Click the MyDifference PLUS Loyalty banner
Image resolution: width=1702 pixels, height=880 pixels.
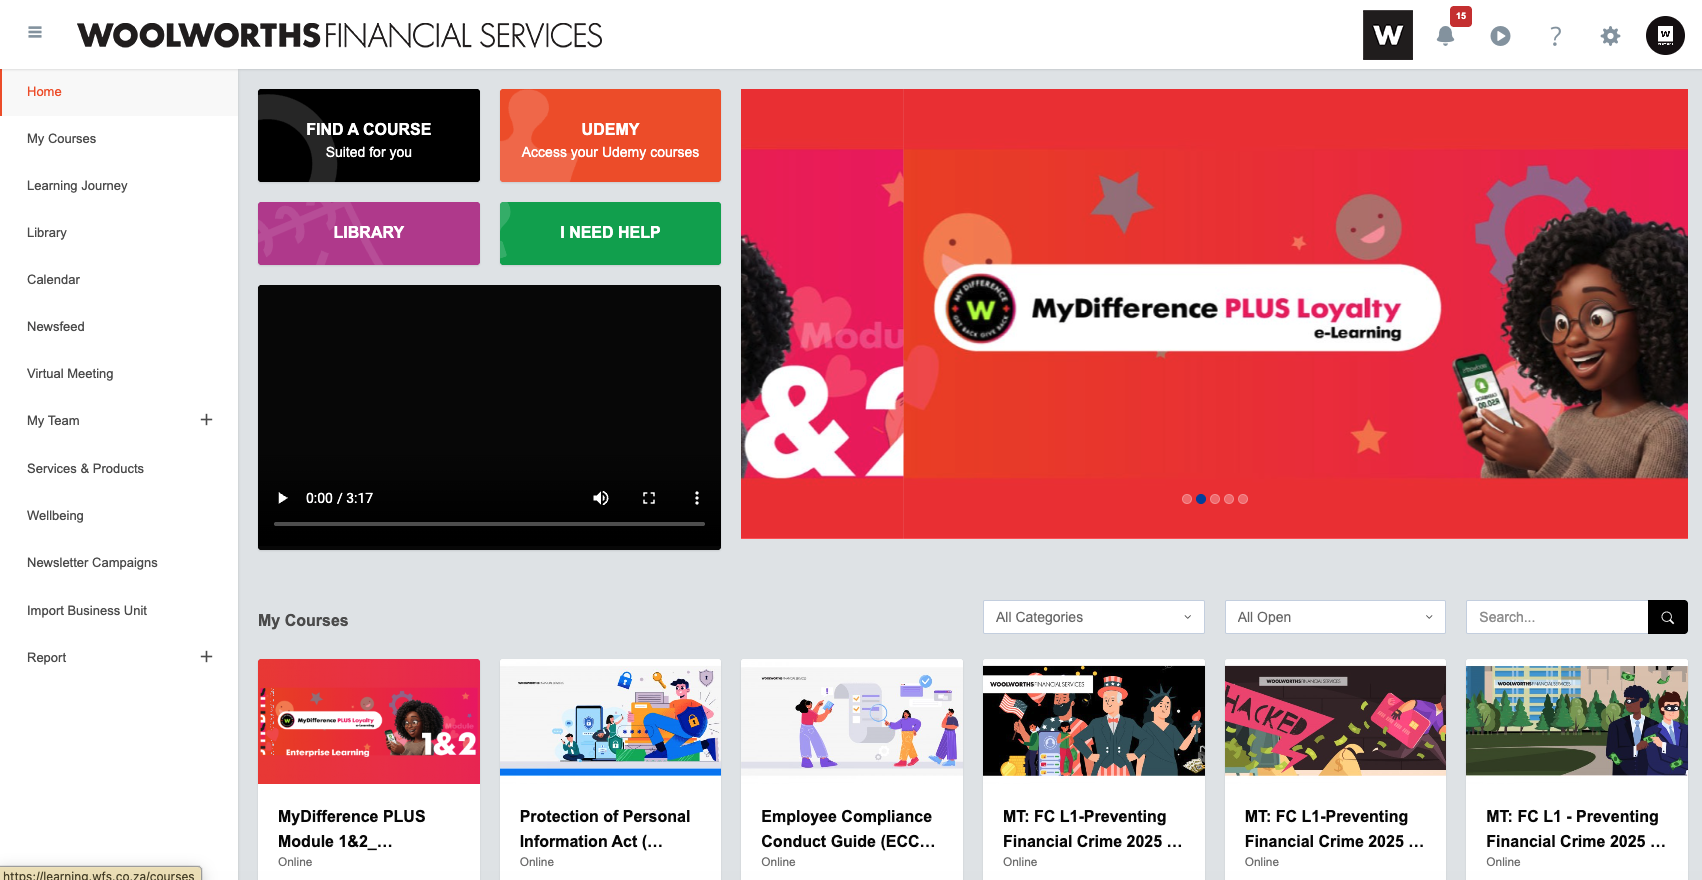1214,313
